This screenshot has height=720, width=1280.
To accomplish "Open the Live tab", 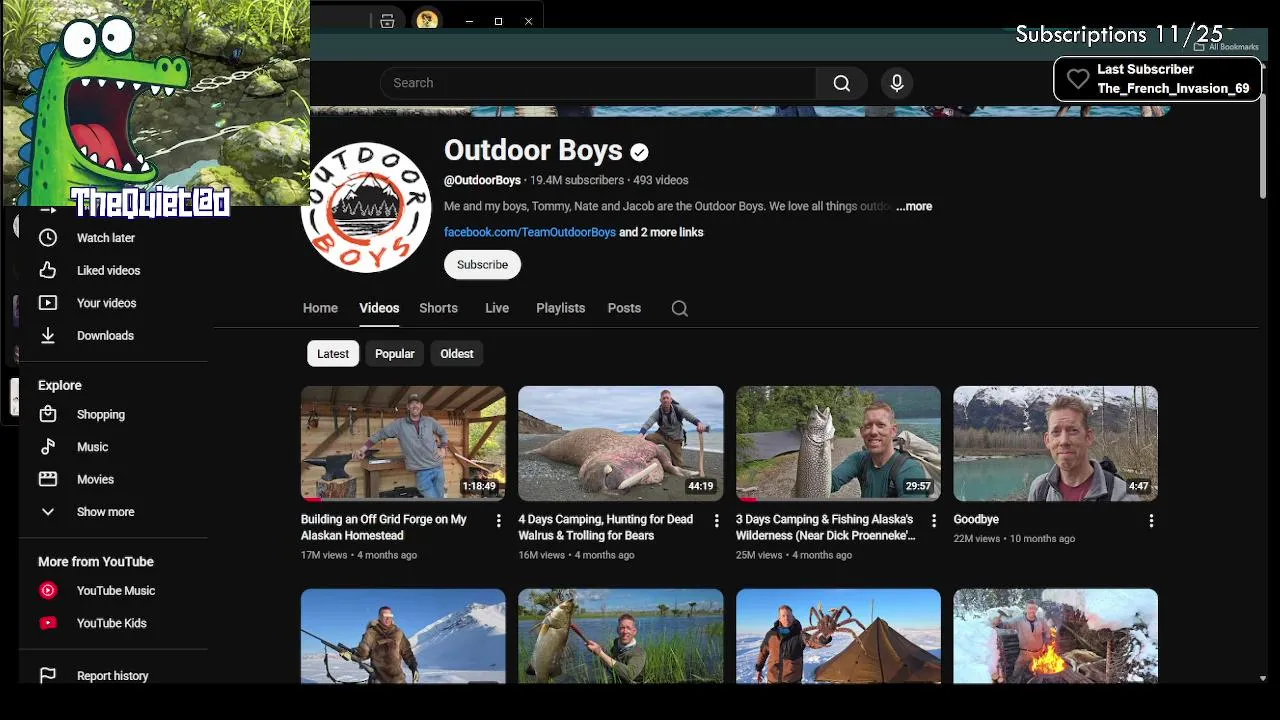I will tap(497, 308).
